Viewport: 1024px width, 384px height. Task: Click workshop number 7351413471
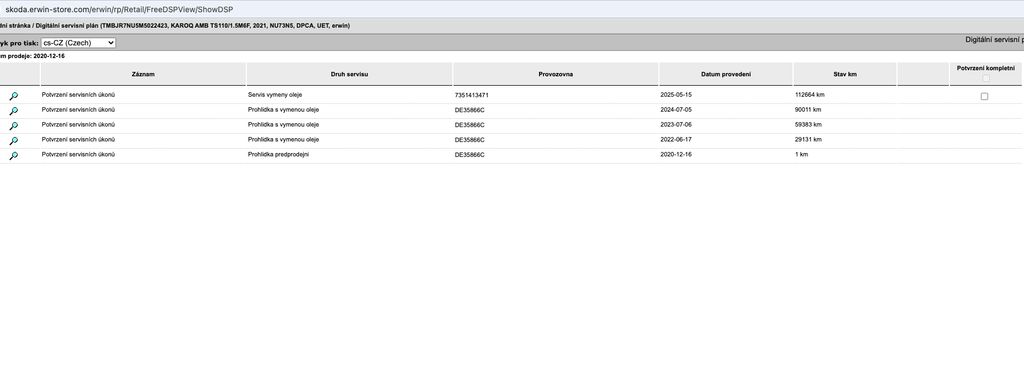[472, 95]
